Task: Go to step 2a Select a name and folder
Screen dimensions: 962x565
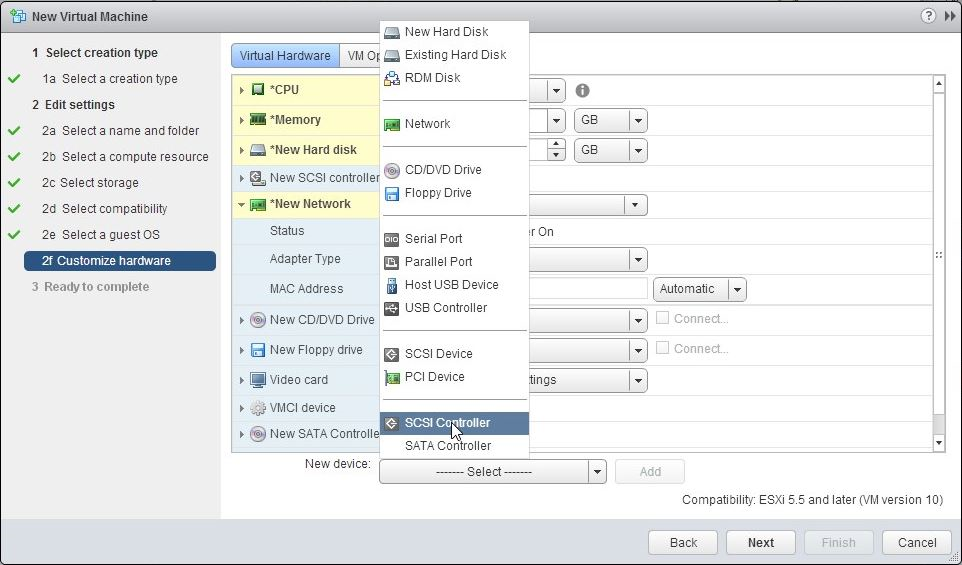Action: pyautogui.click(x=120, y=131)
